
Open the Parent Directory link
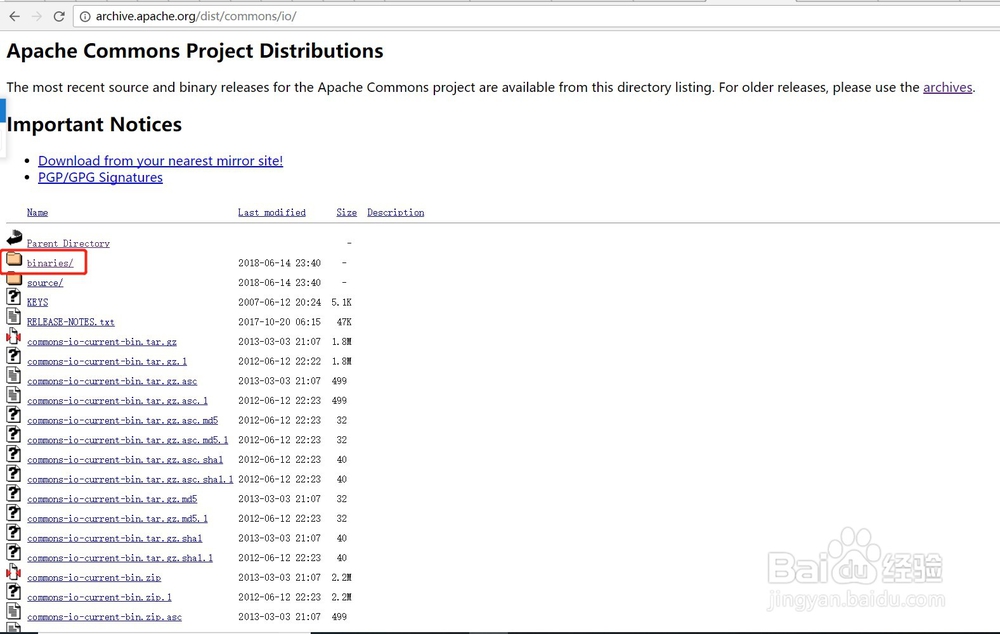[68, 244]
